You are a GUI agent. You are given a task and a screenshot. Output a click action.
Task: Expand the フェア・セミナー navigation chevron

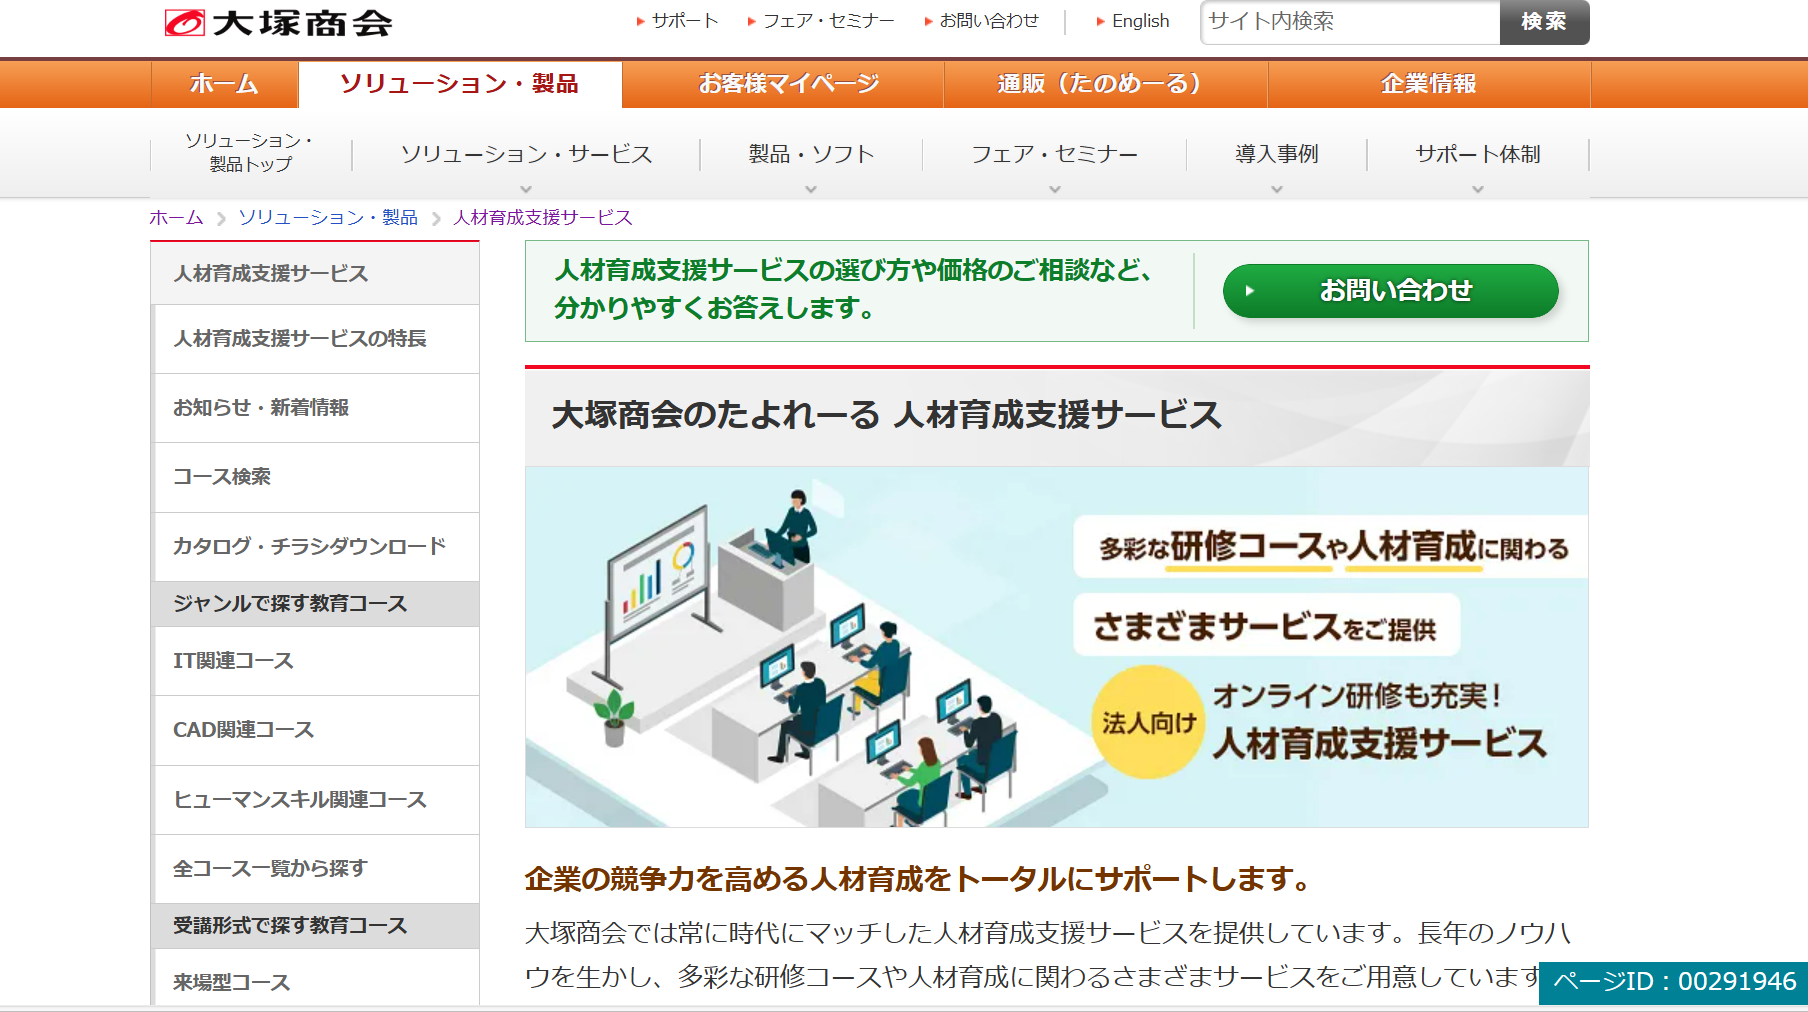pos(1054,188)
